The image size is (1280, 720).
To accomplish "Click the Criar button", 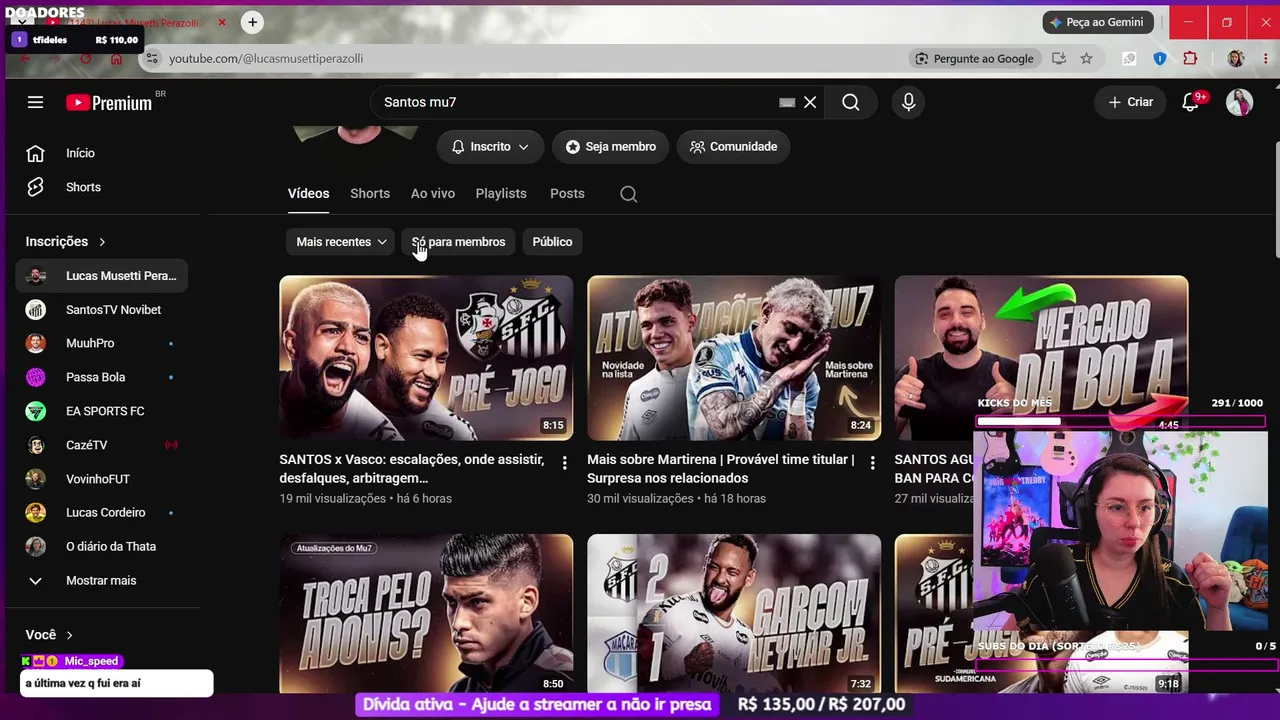I will coord(1130,102).
